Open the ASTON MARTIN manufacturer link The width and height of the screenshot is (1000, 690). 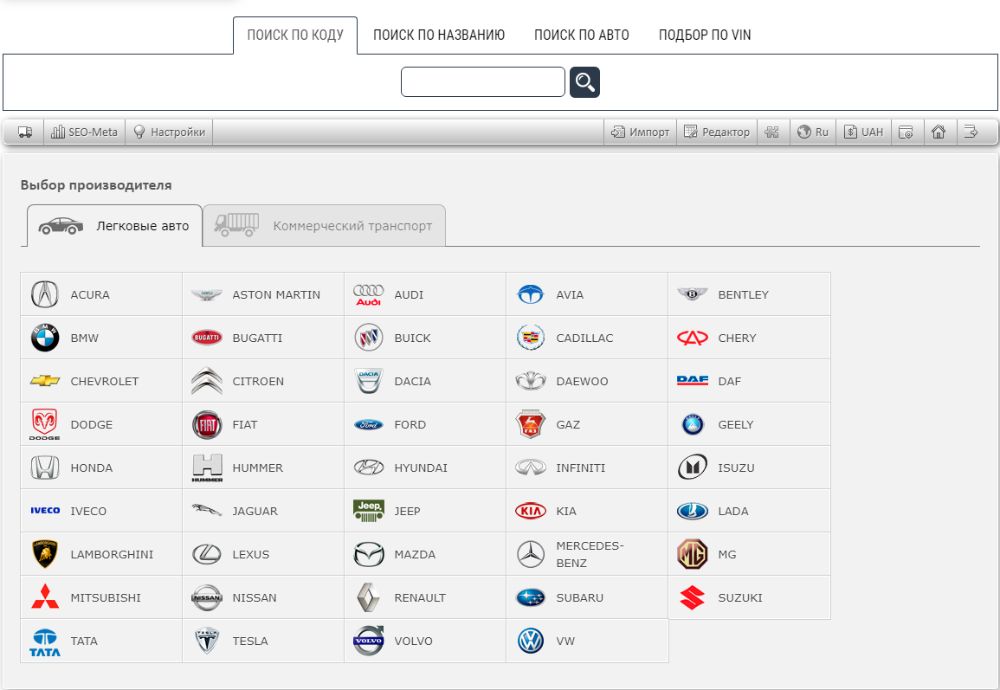pos(276,295)
